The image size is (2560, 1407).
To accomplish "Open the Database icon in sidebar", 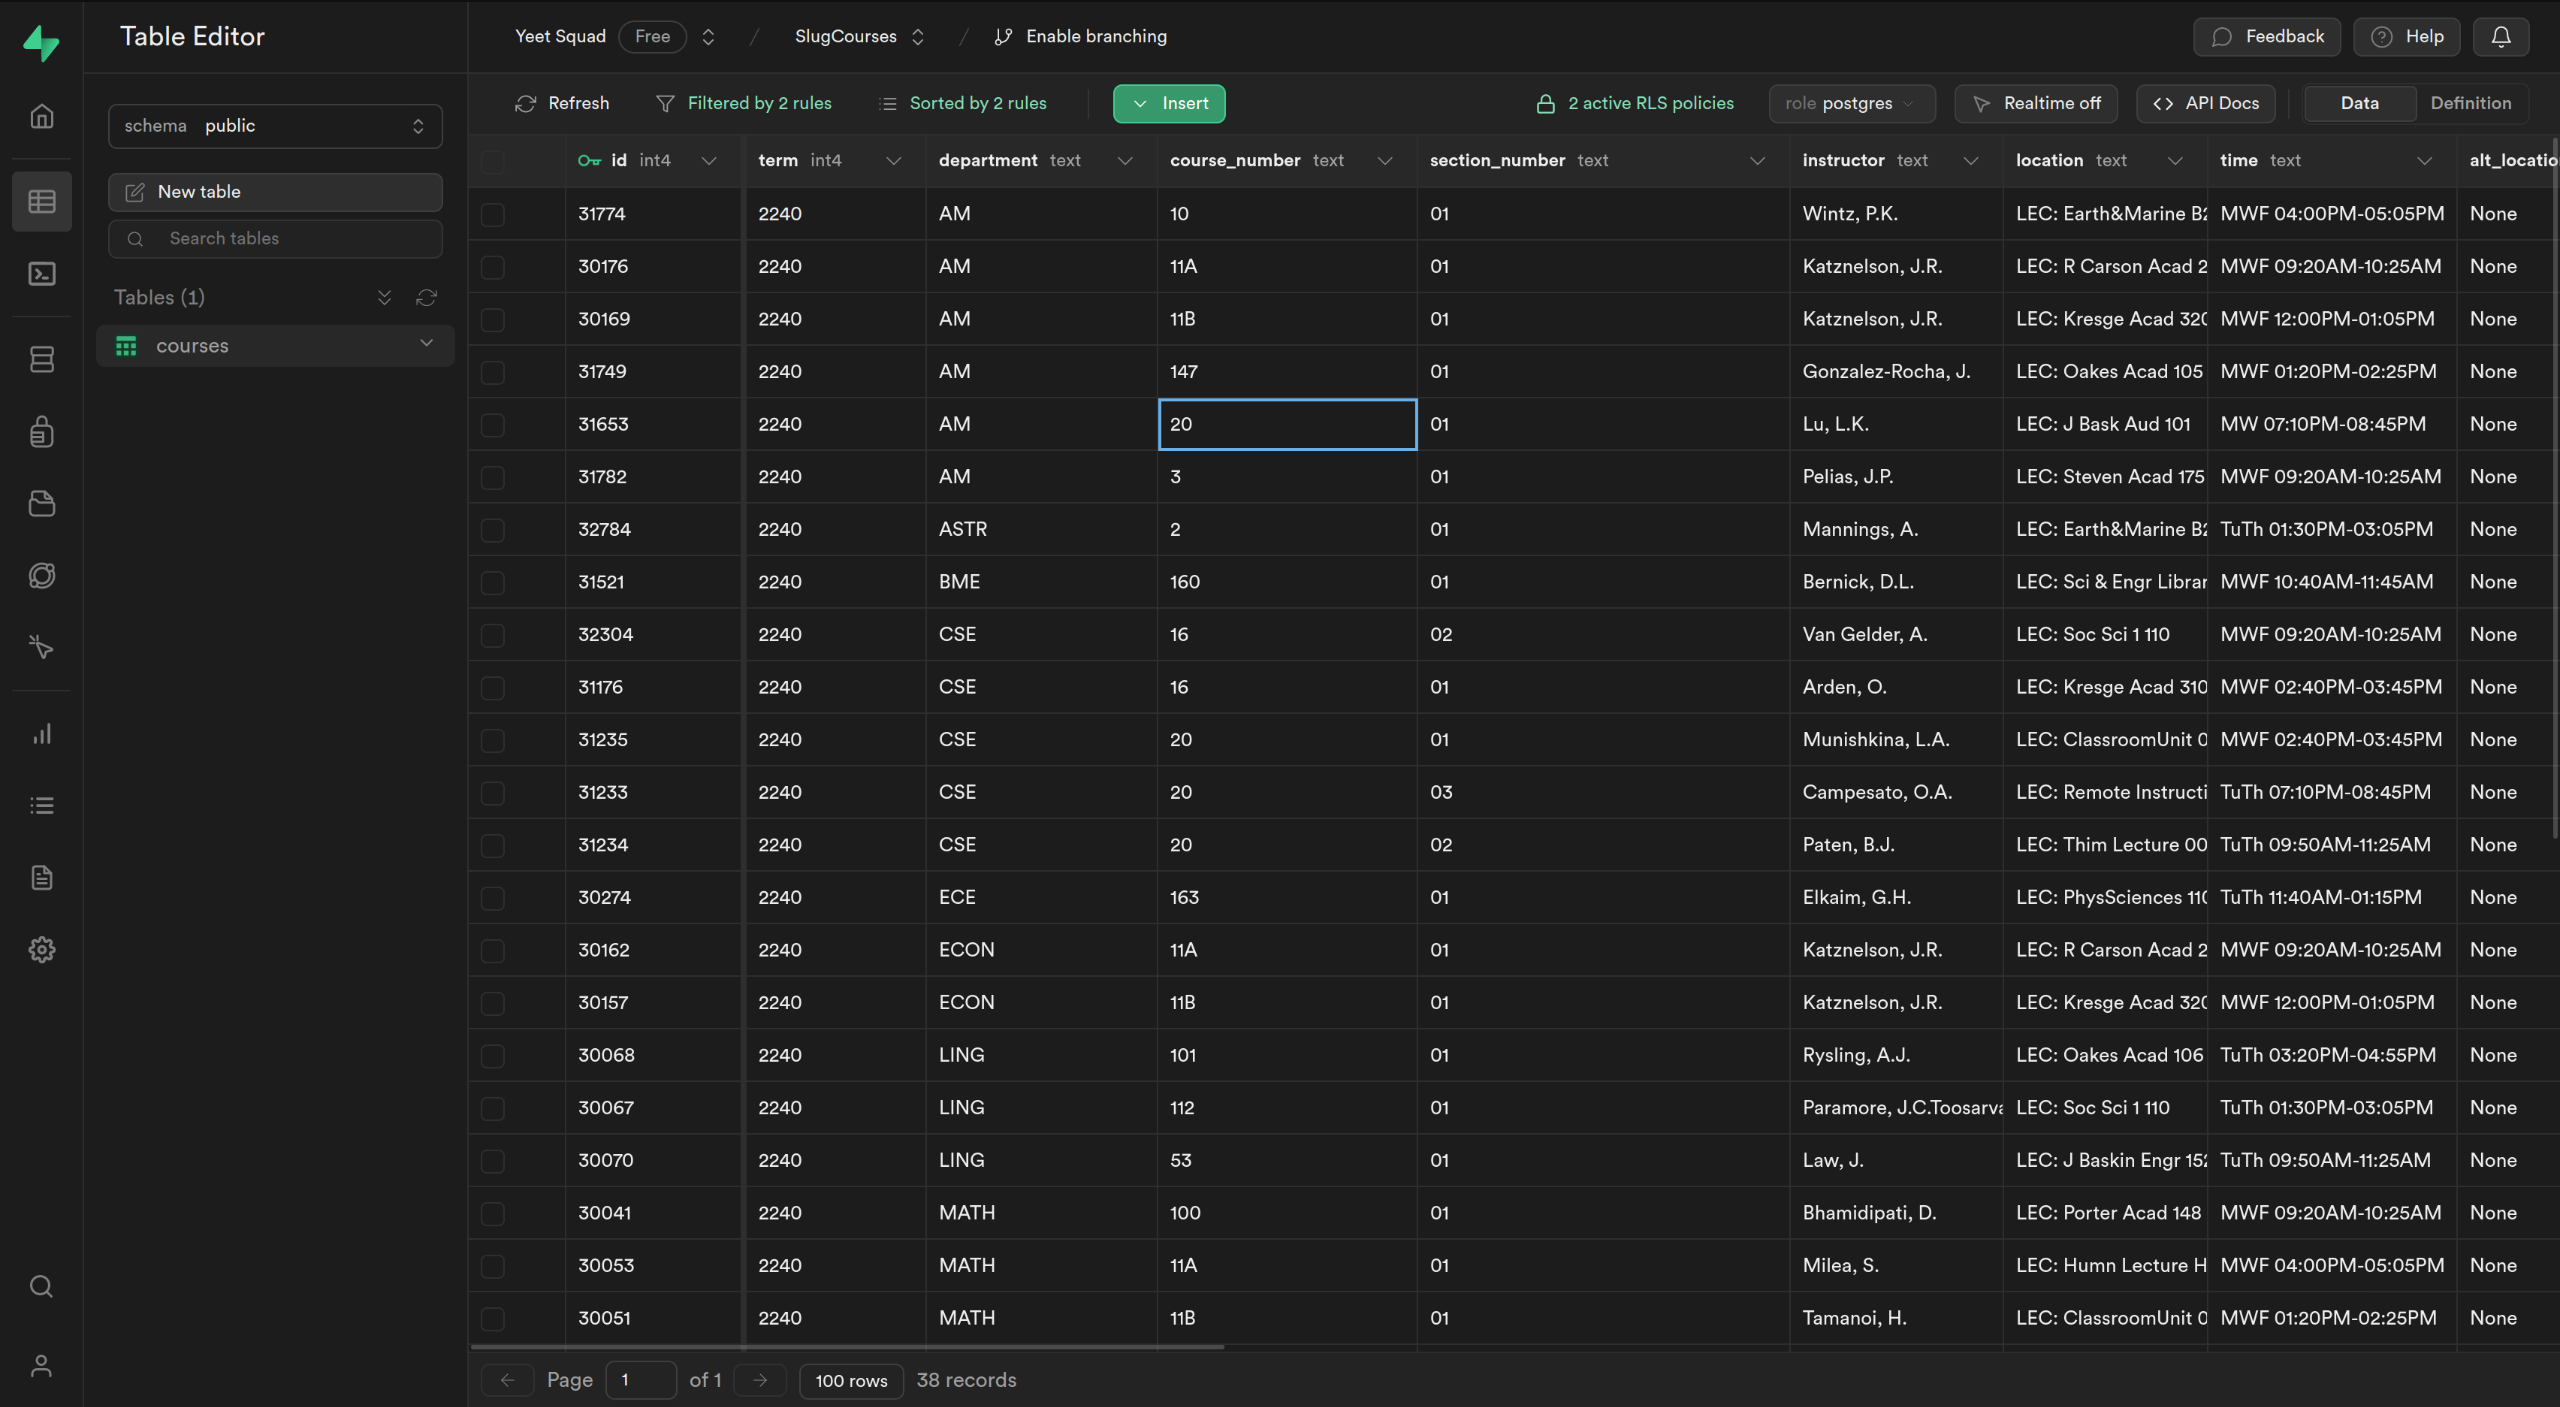I will (x=41, y=359).
